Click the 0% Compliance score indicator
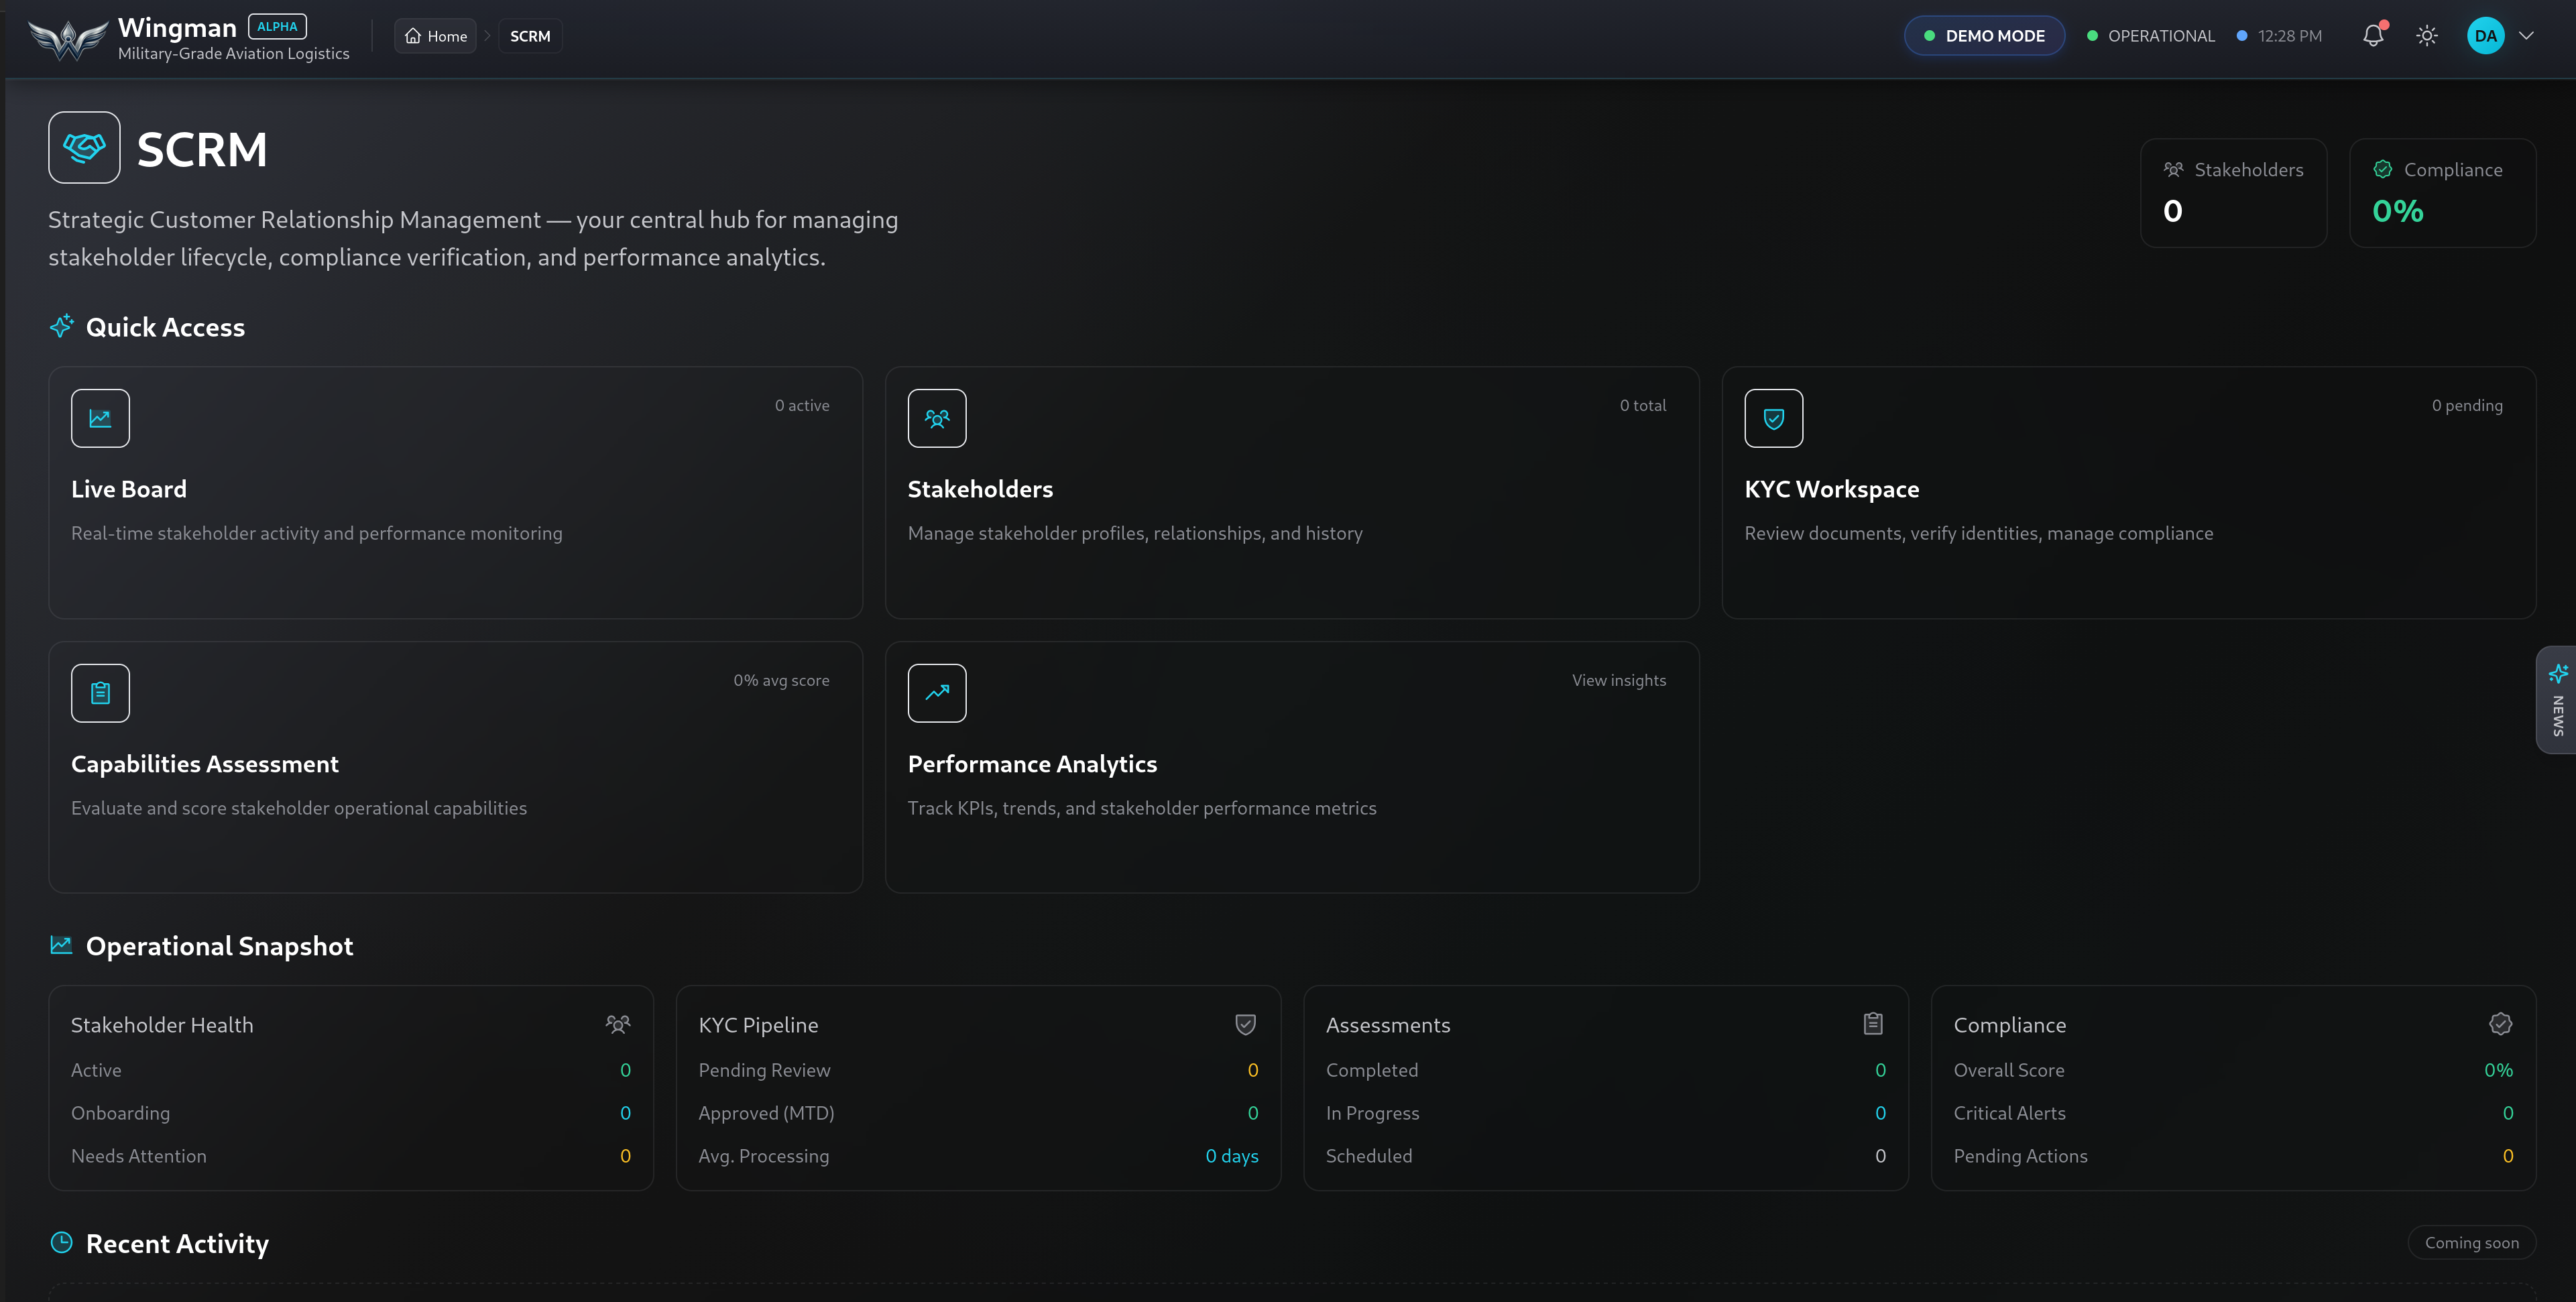 [x=2397, y=210]
